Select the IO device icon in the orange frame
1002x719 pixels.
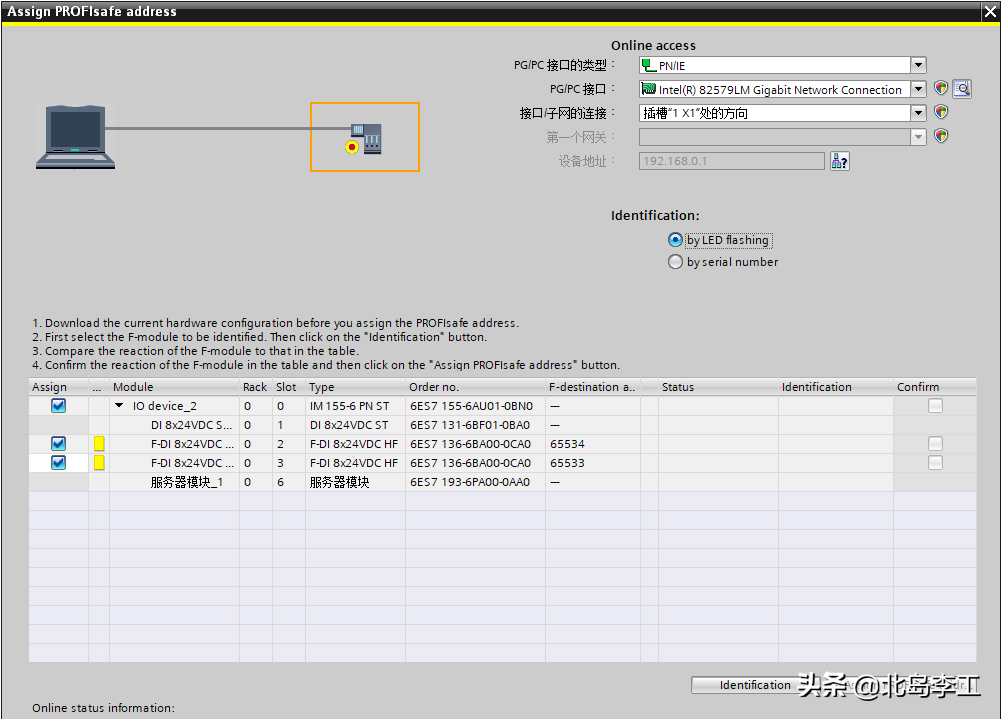(x=365, y=138)
